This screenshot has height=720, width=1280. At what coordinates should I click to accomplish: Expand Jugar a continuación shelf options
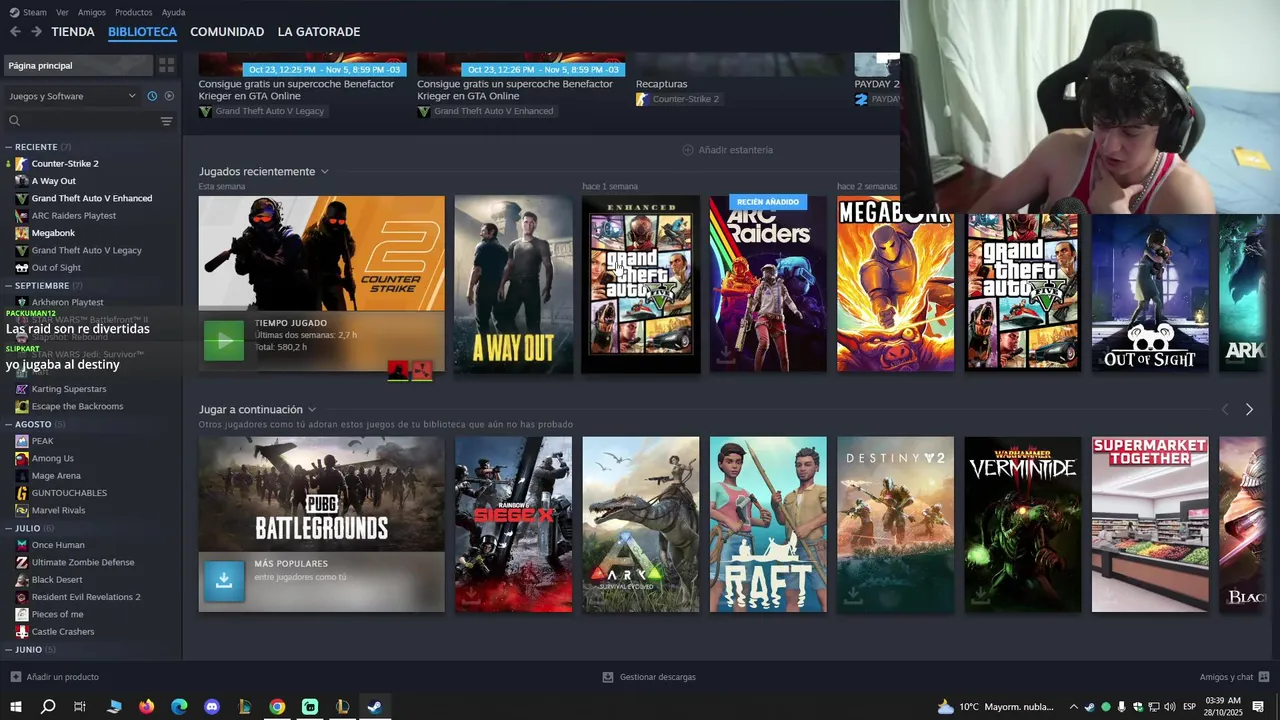click(x=312, y=410)
